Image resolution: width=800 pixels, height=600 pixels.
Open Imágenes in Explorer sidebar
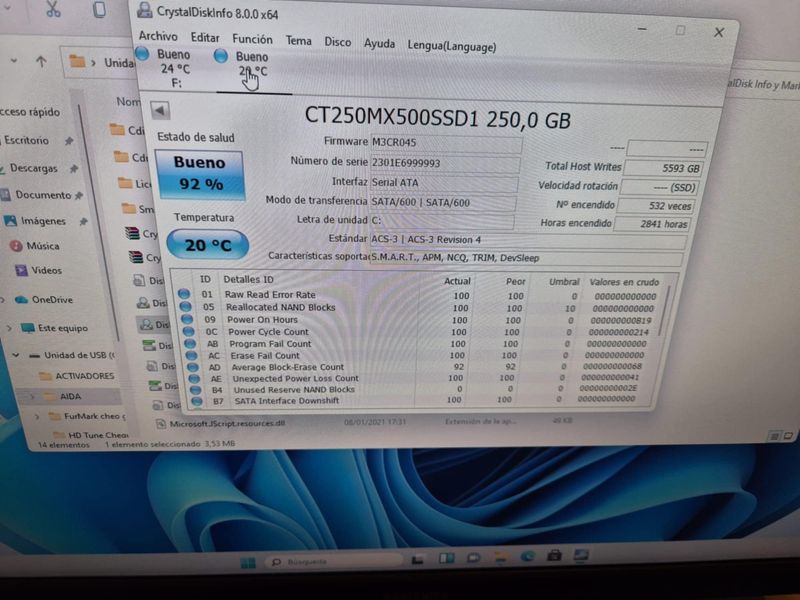coord(43,221)
